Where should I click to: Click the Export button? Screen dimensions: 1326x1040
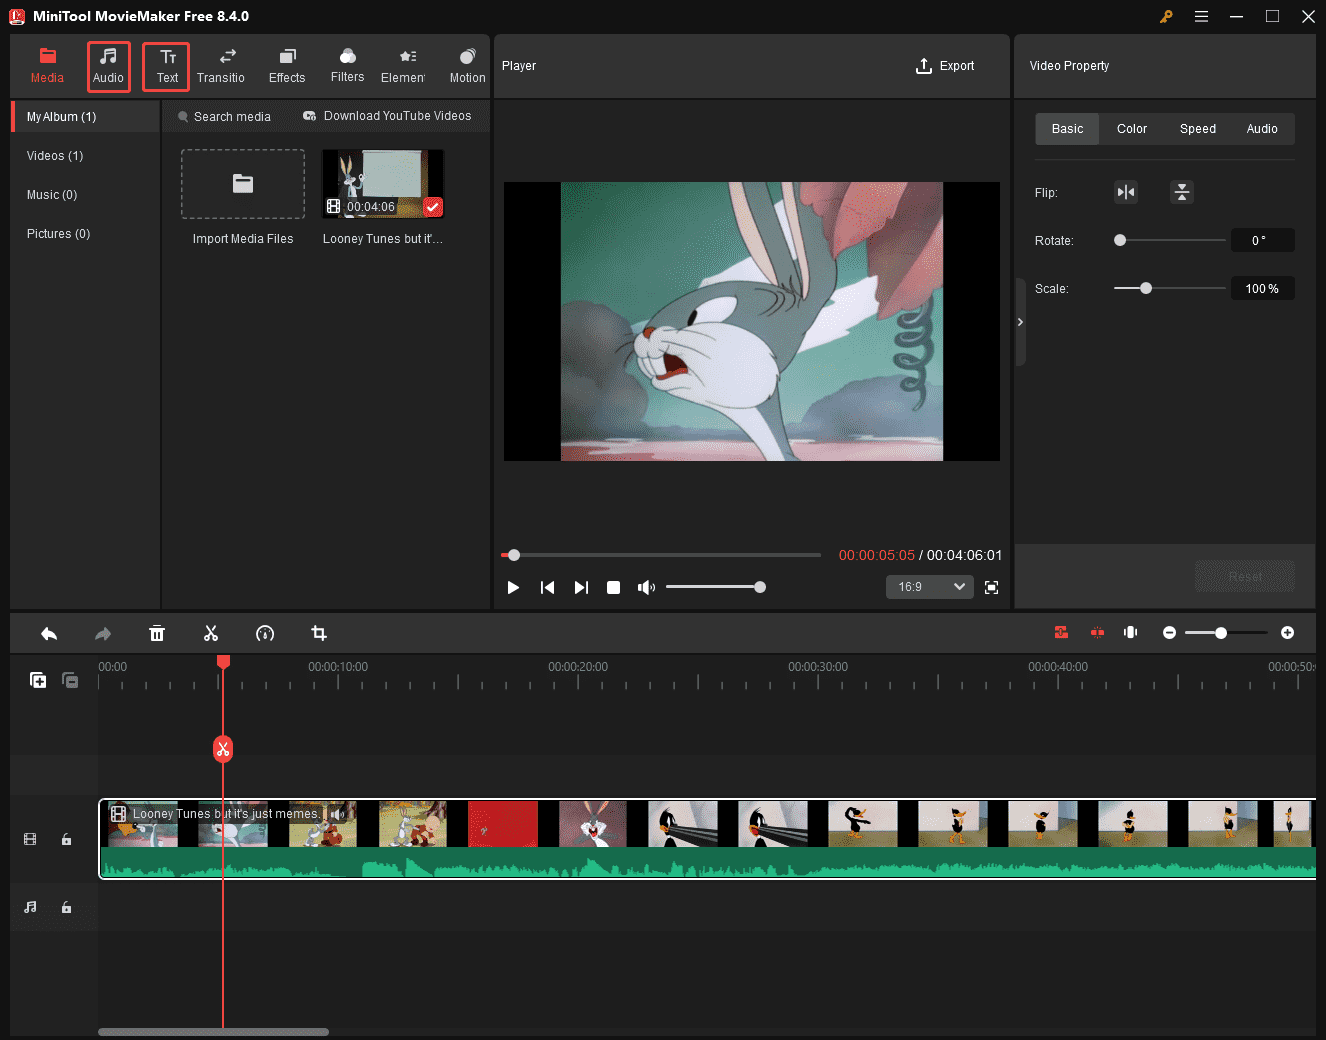coord(945,66)
